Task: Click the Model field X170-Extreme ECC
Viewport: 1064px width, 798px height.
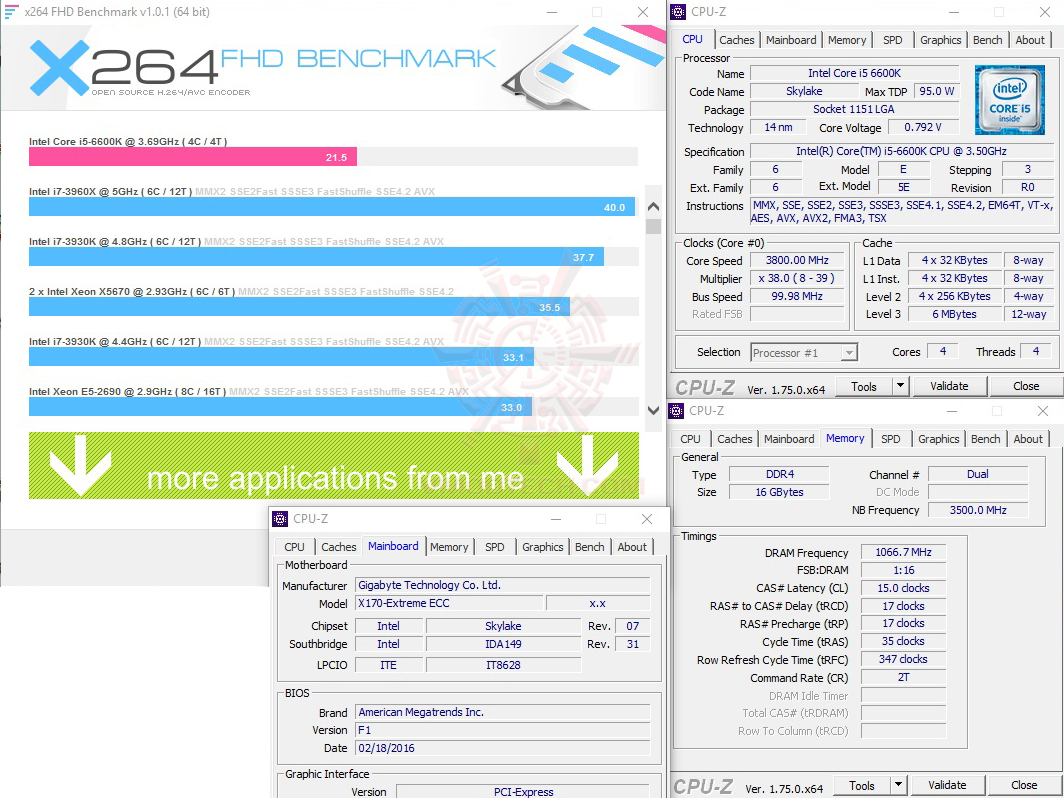Action: [x=449, y=603]
